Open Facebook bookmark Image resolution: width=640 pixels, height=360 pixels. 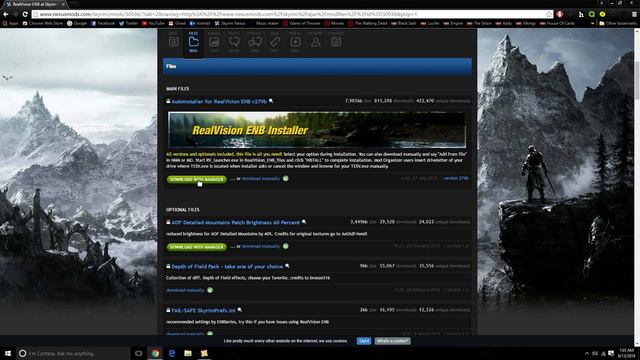pos(103,23)
